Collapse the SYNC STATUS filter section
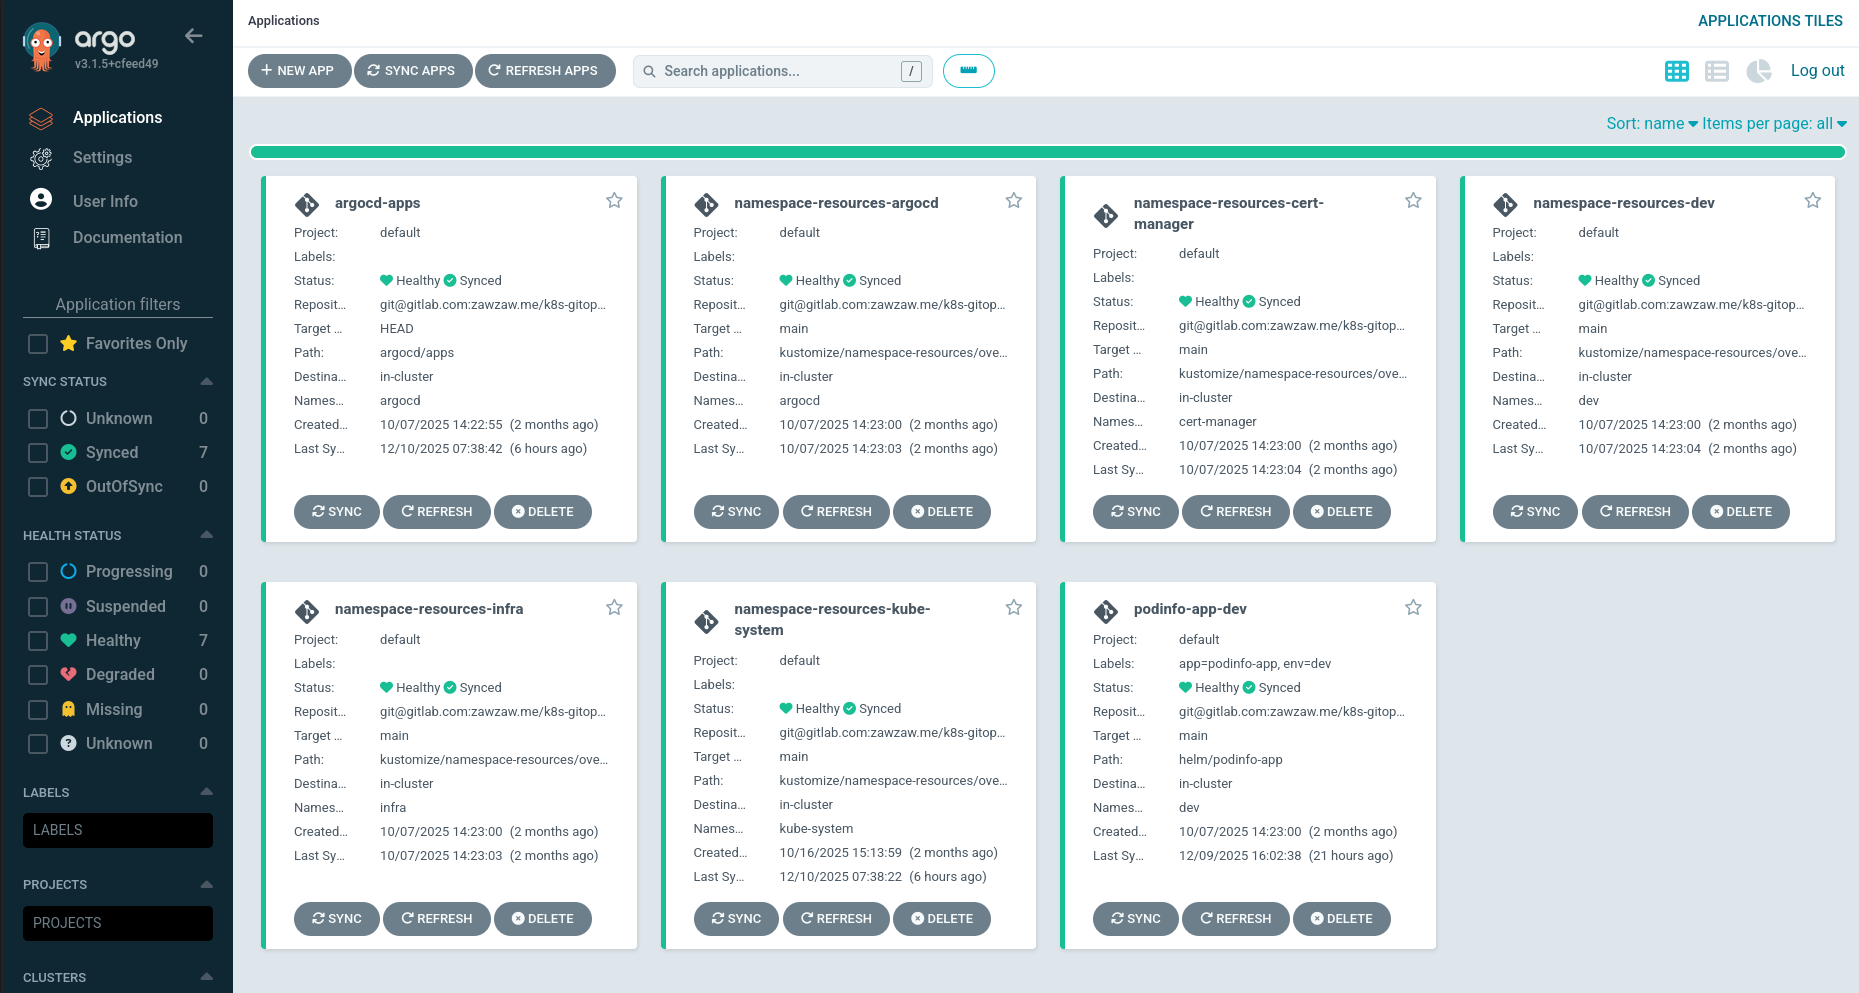Screen dimensions: 1859x993 click(206, 381)
